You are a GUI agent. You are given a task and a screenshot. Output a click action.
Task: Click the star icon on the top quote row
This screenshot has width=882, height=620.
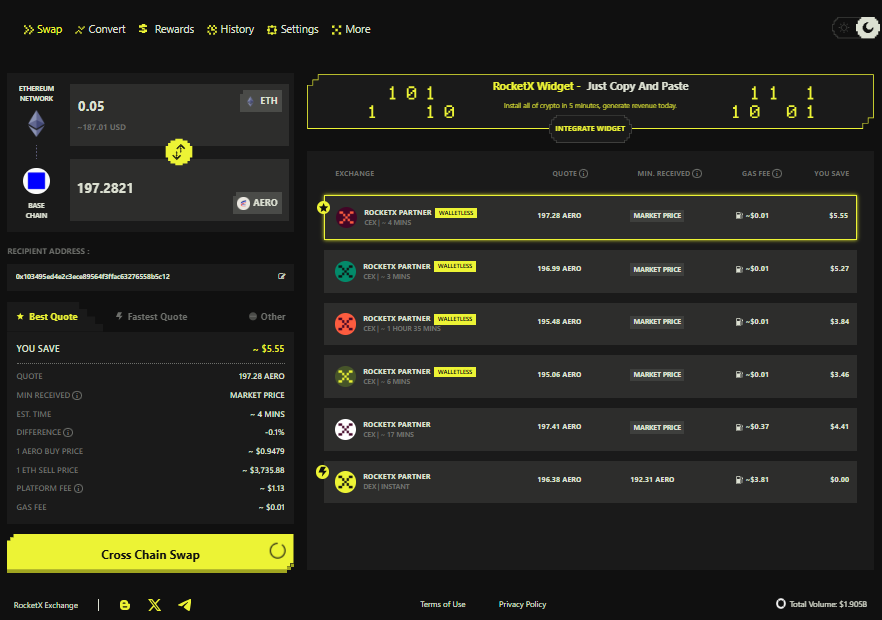322,206
